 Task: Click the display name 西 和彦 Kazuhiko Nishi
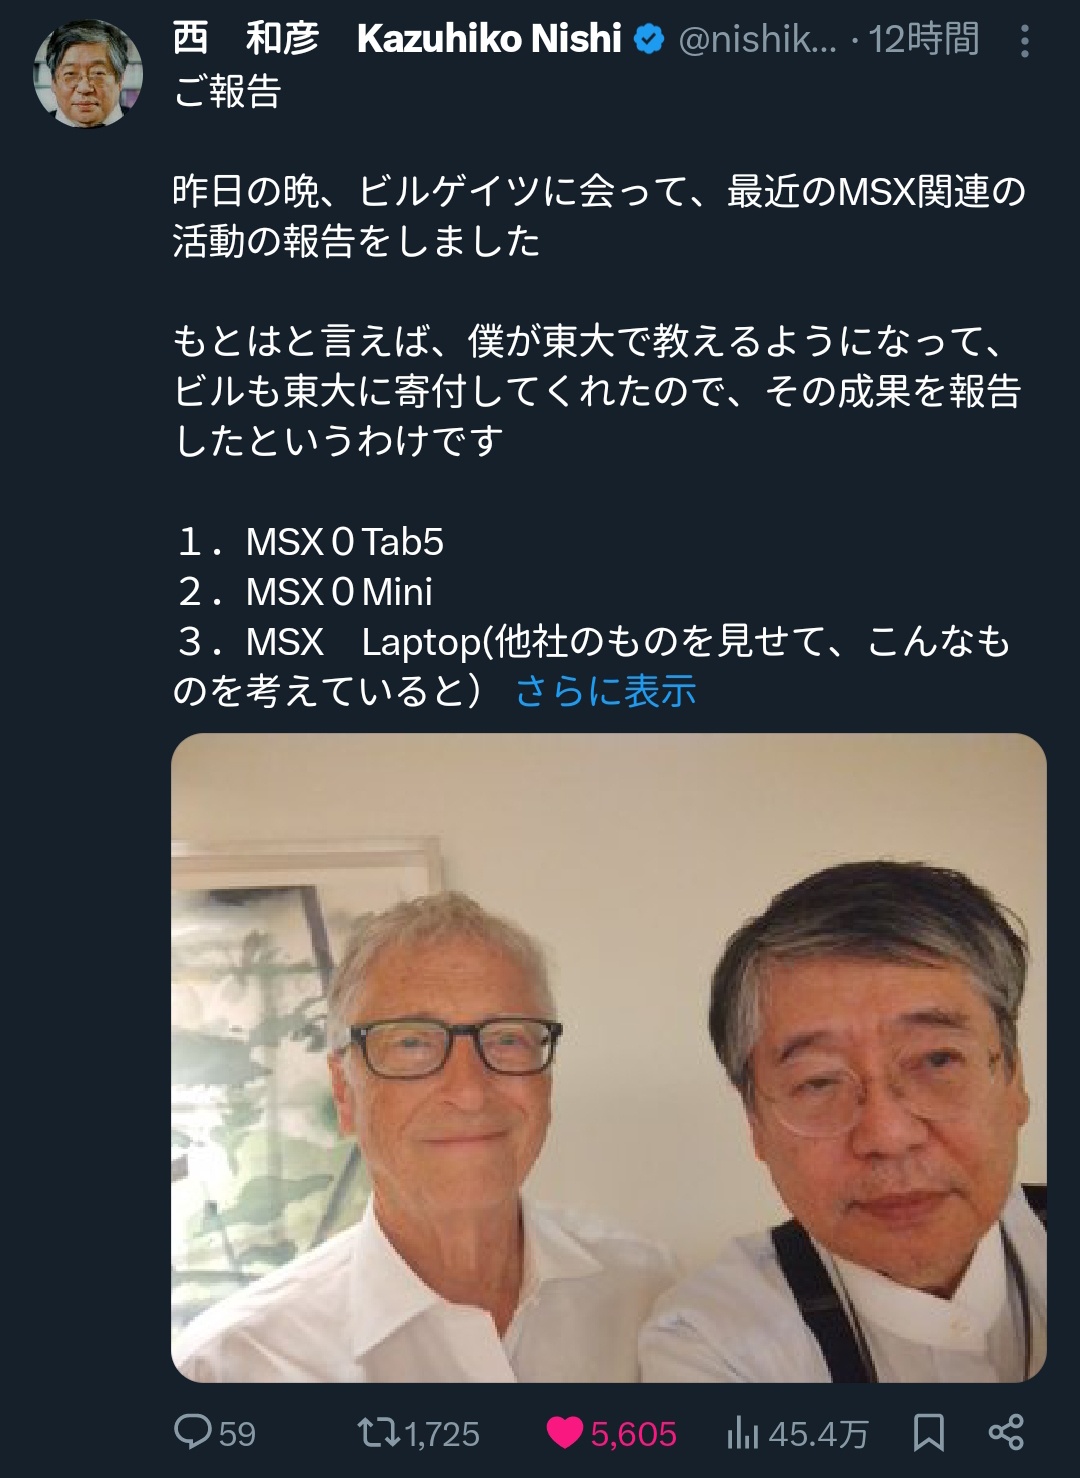(397, 39)
